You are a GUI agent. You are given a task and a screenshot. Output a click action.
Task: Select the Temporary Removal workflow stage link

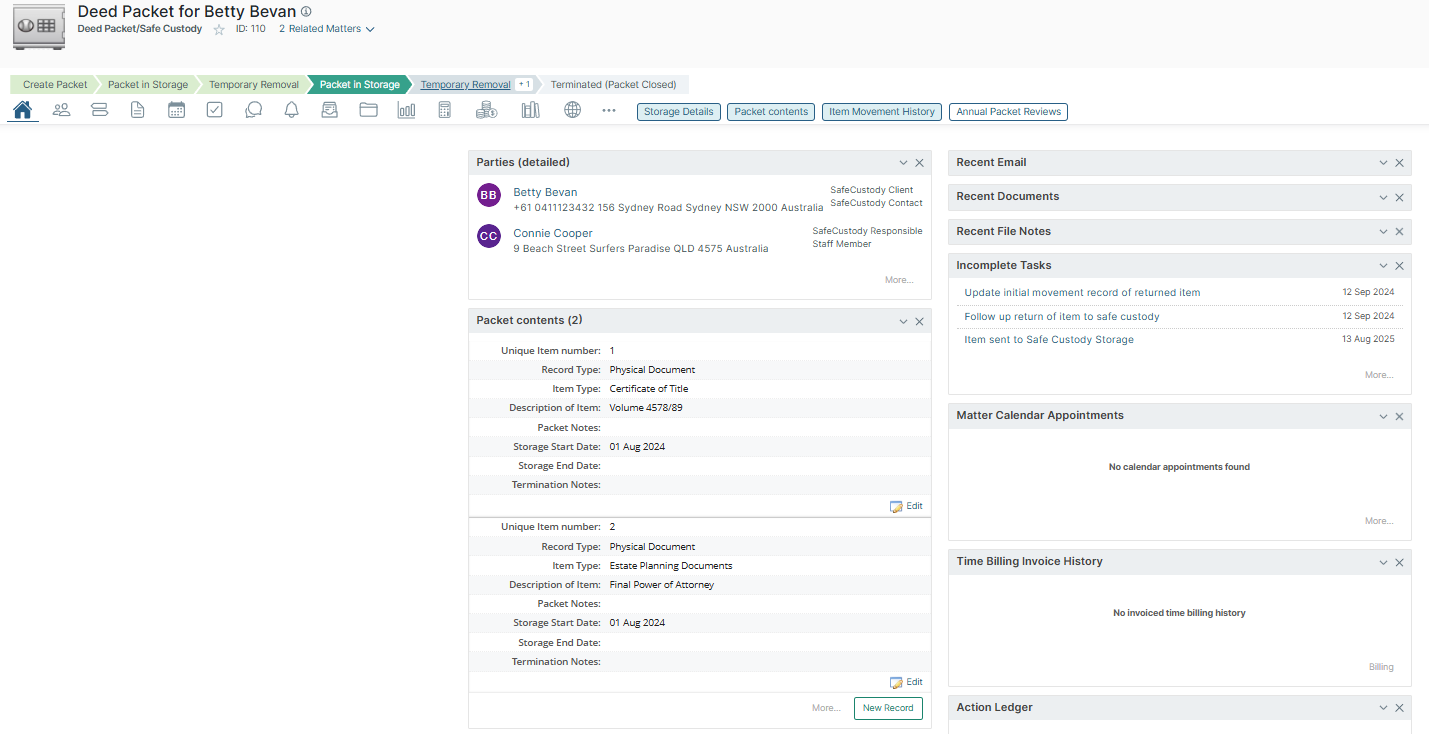(x=465, y=85)
